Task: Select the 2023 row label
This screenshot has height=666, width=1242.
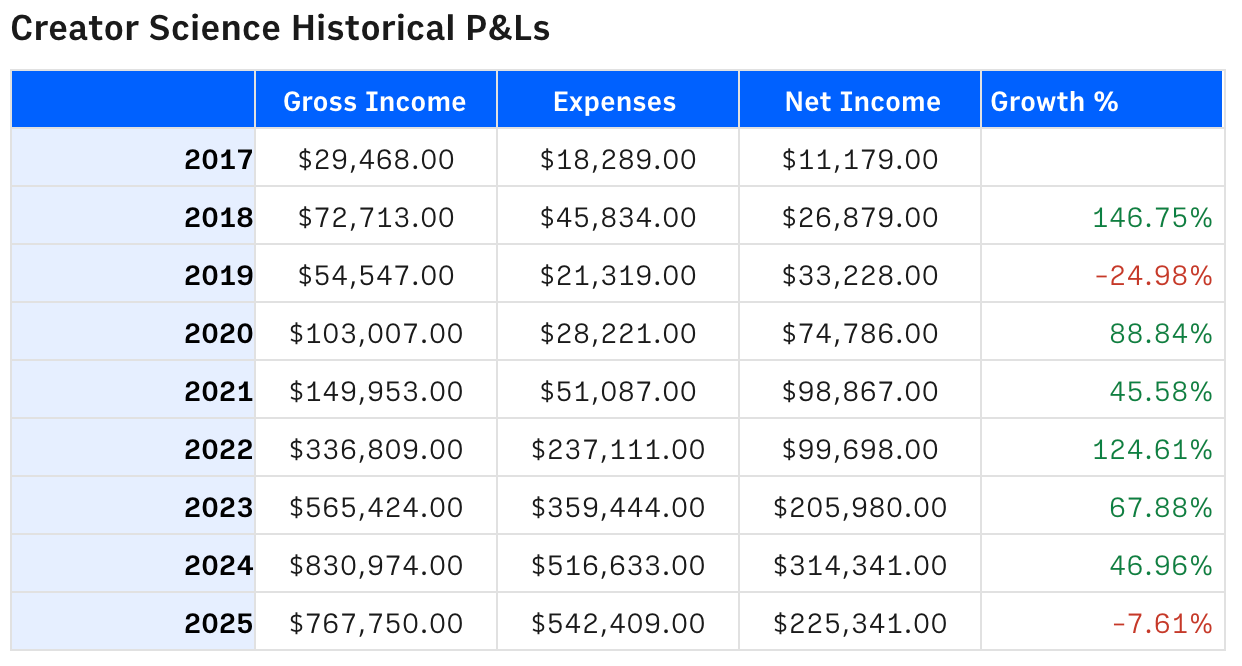Action: pos(218,507)
